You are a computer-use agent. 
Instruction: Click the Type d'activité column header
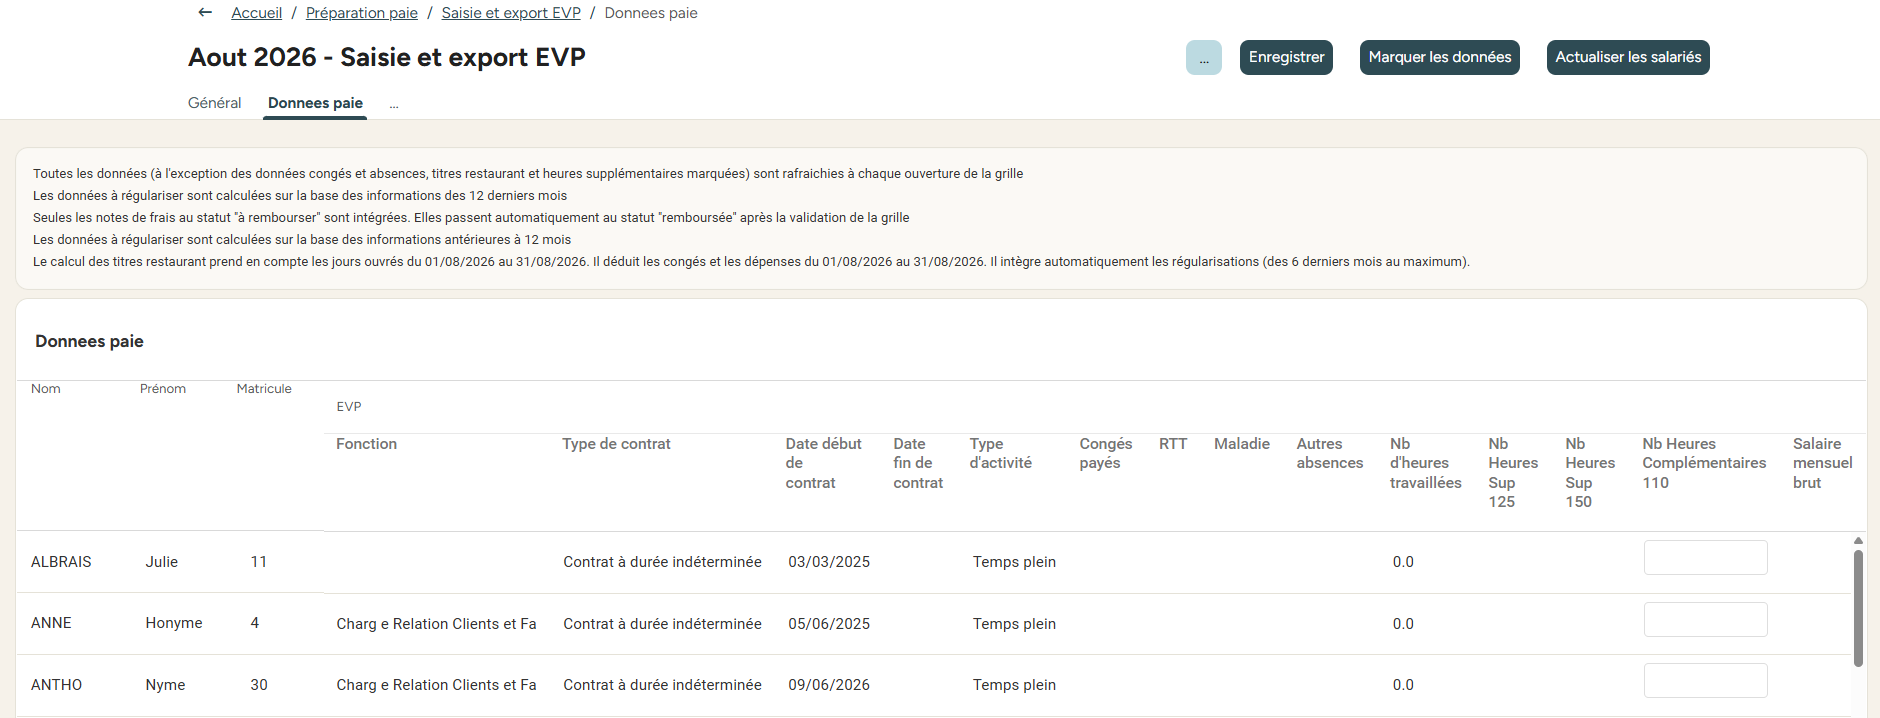(x=1000, y=453)
